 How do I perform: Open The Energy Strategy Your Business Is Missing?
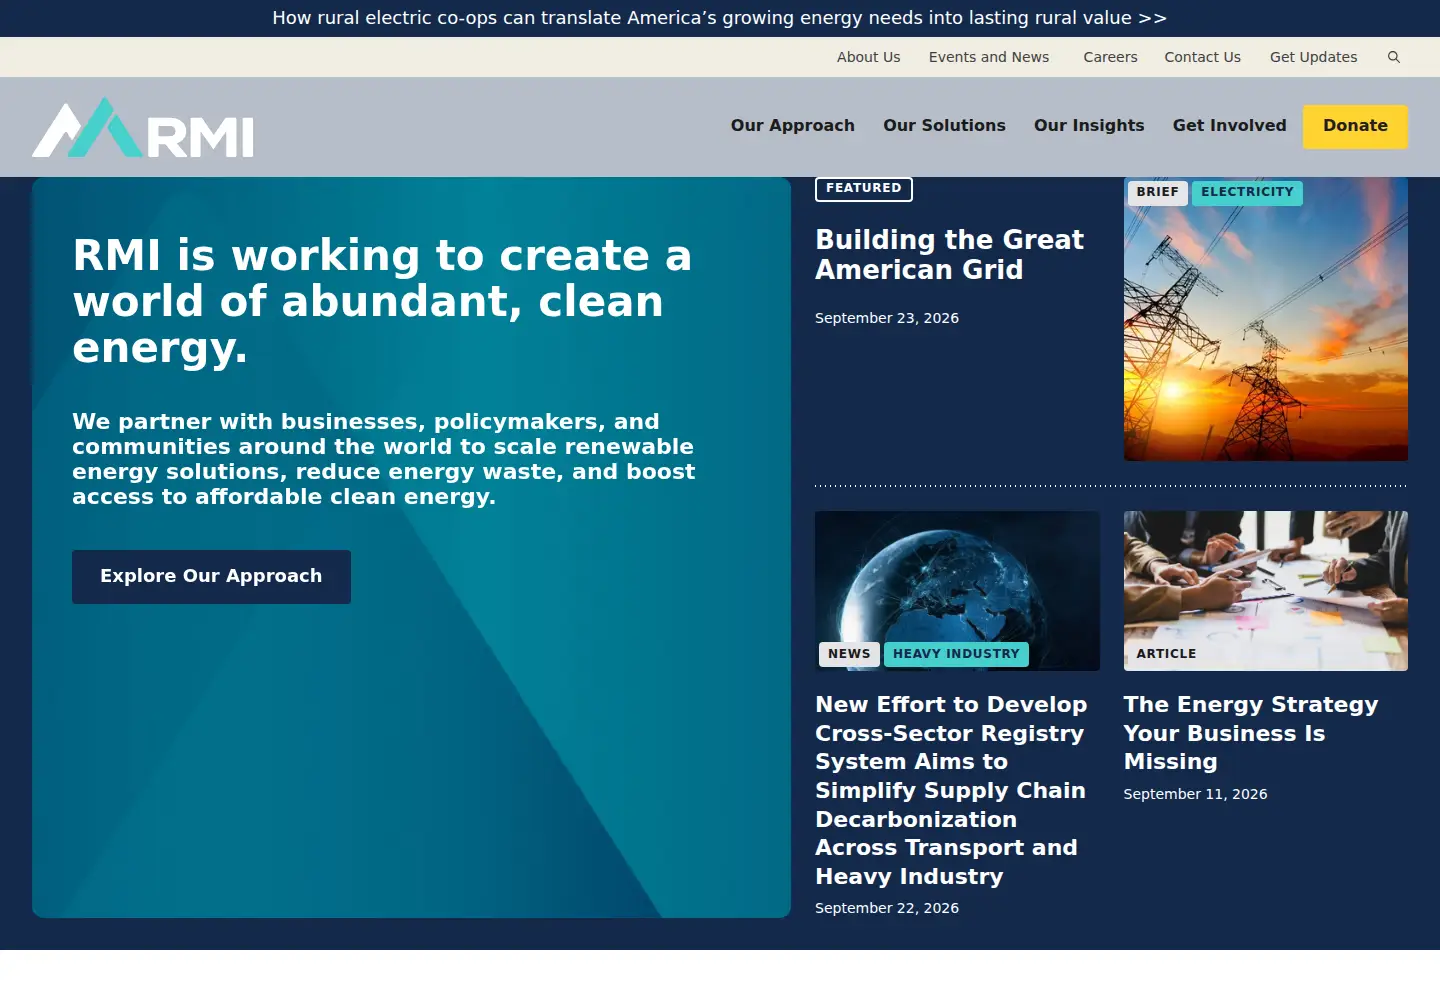(1251, 733)
